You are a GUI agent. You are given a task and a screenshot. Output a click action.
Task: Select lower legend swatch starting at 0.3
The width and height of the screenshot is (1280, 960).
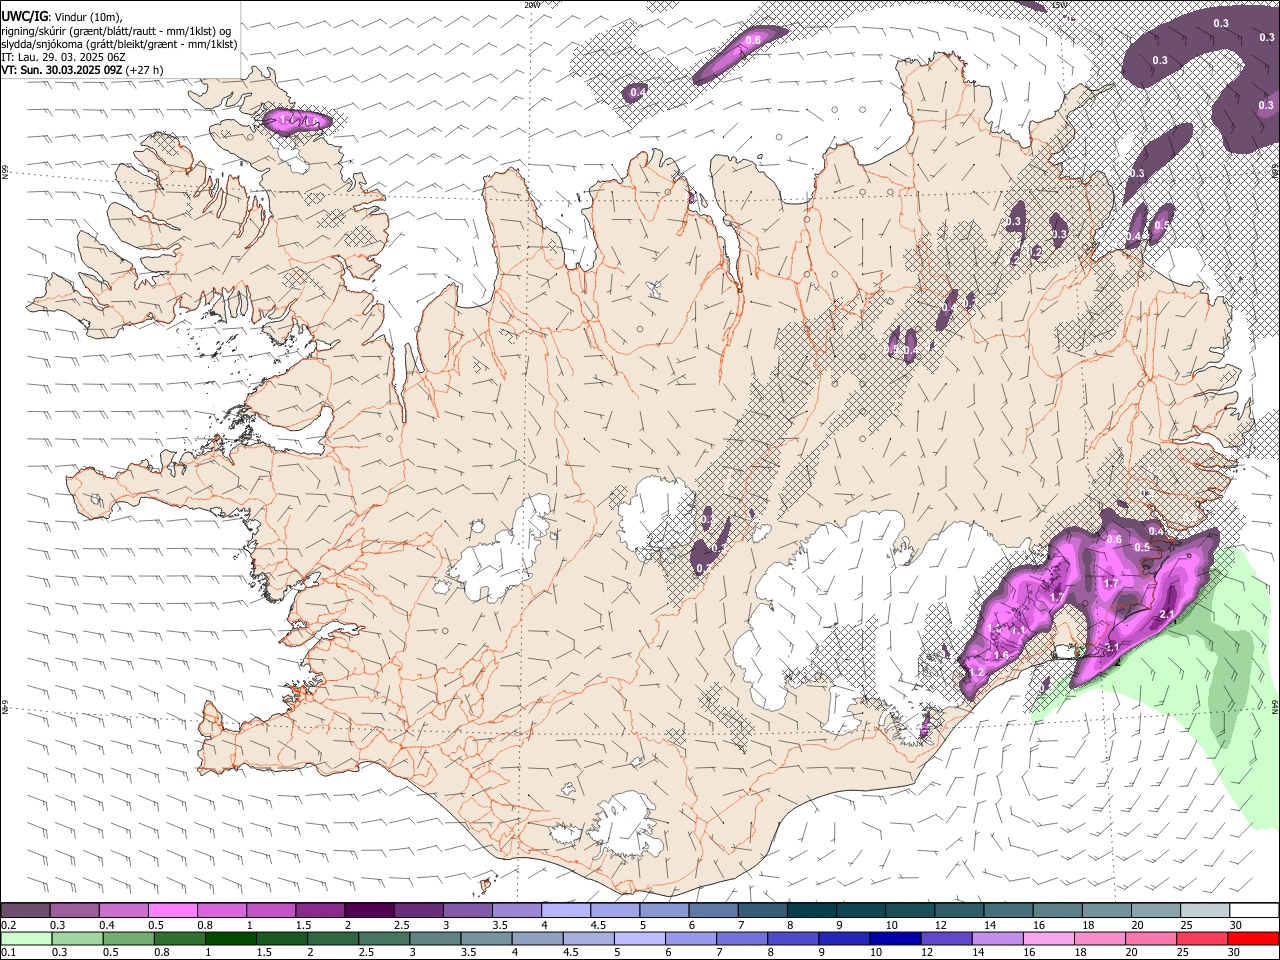pos(76,938)
